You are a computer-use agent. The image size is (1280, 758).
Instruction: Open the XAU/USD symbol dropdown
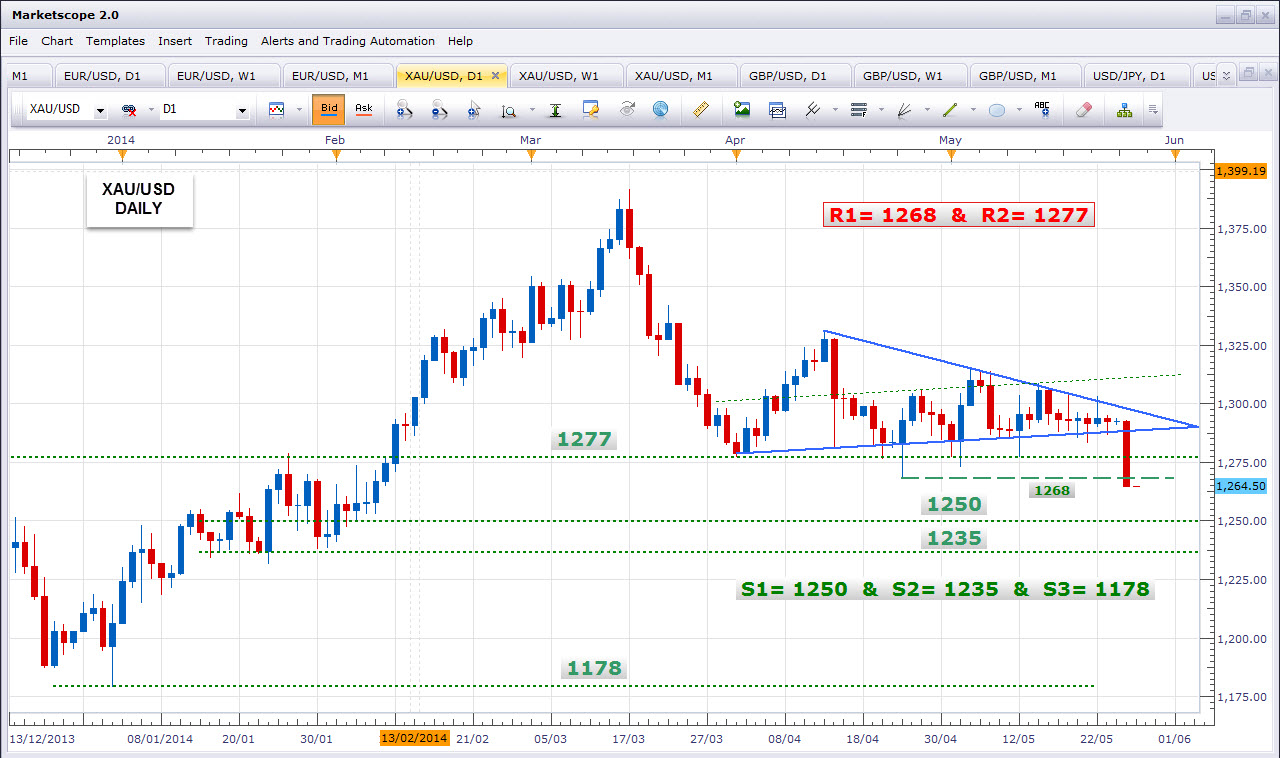pyautogui.click(x=100, y=110)
